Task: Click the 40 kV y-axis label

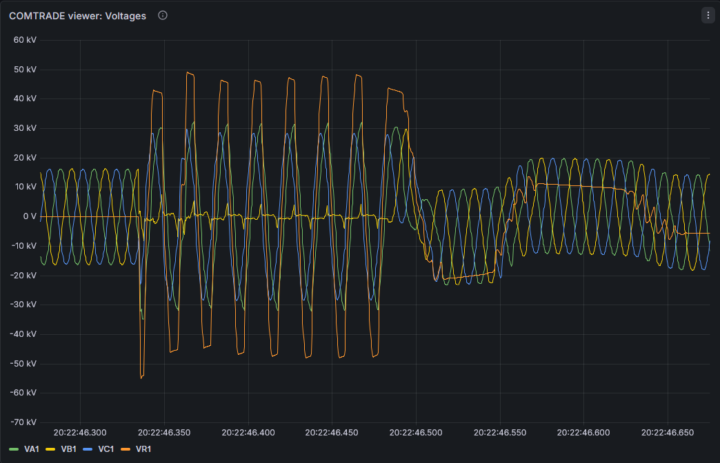Action: point(25,98)
